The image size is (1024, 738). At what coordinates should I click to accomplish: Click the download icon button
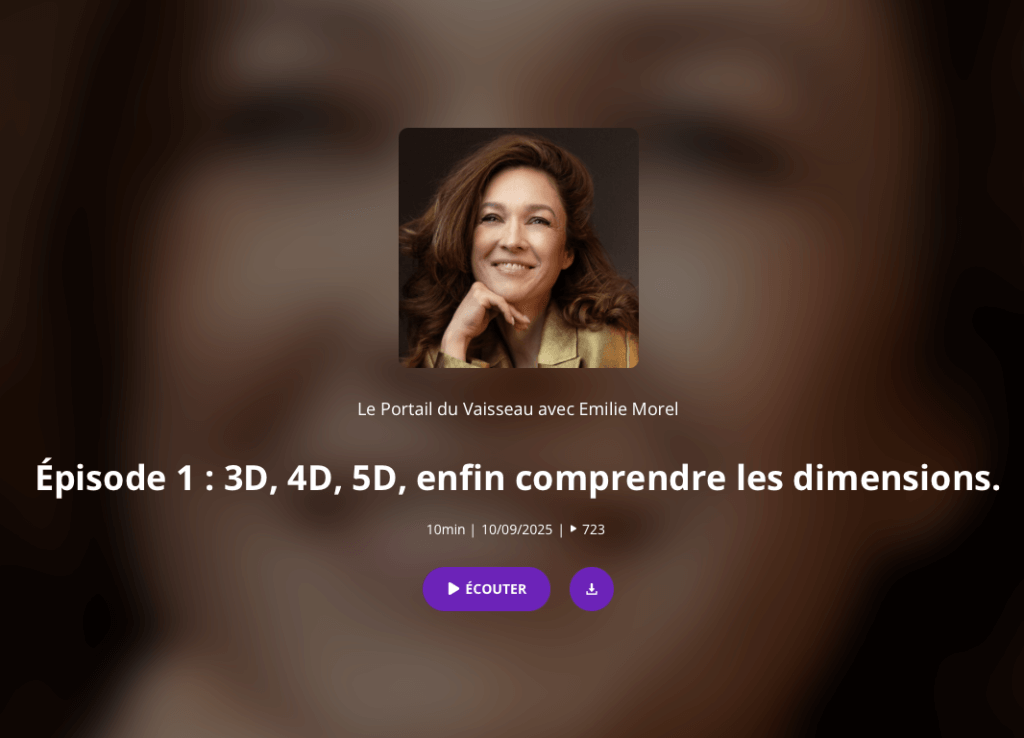pos(591,589)
